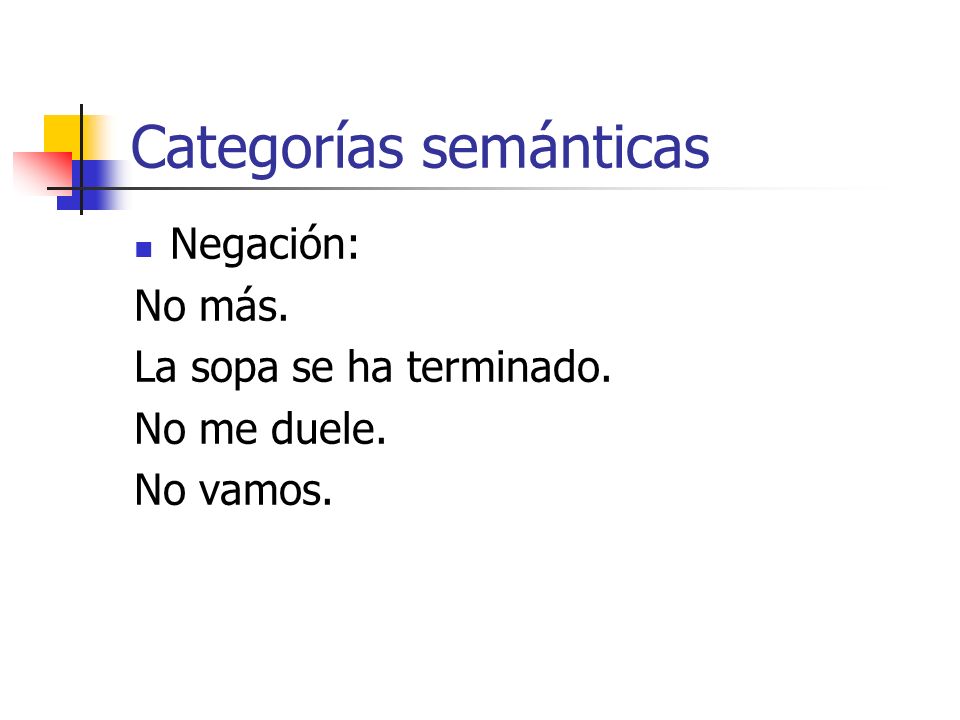
Task: Click the word "duele." in the text
Action: click(x=329, y=429)
